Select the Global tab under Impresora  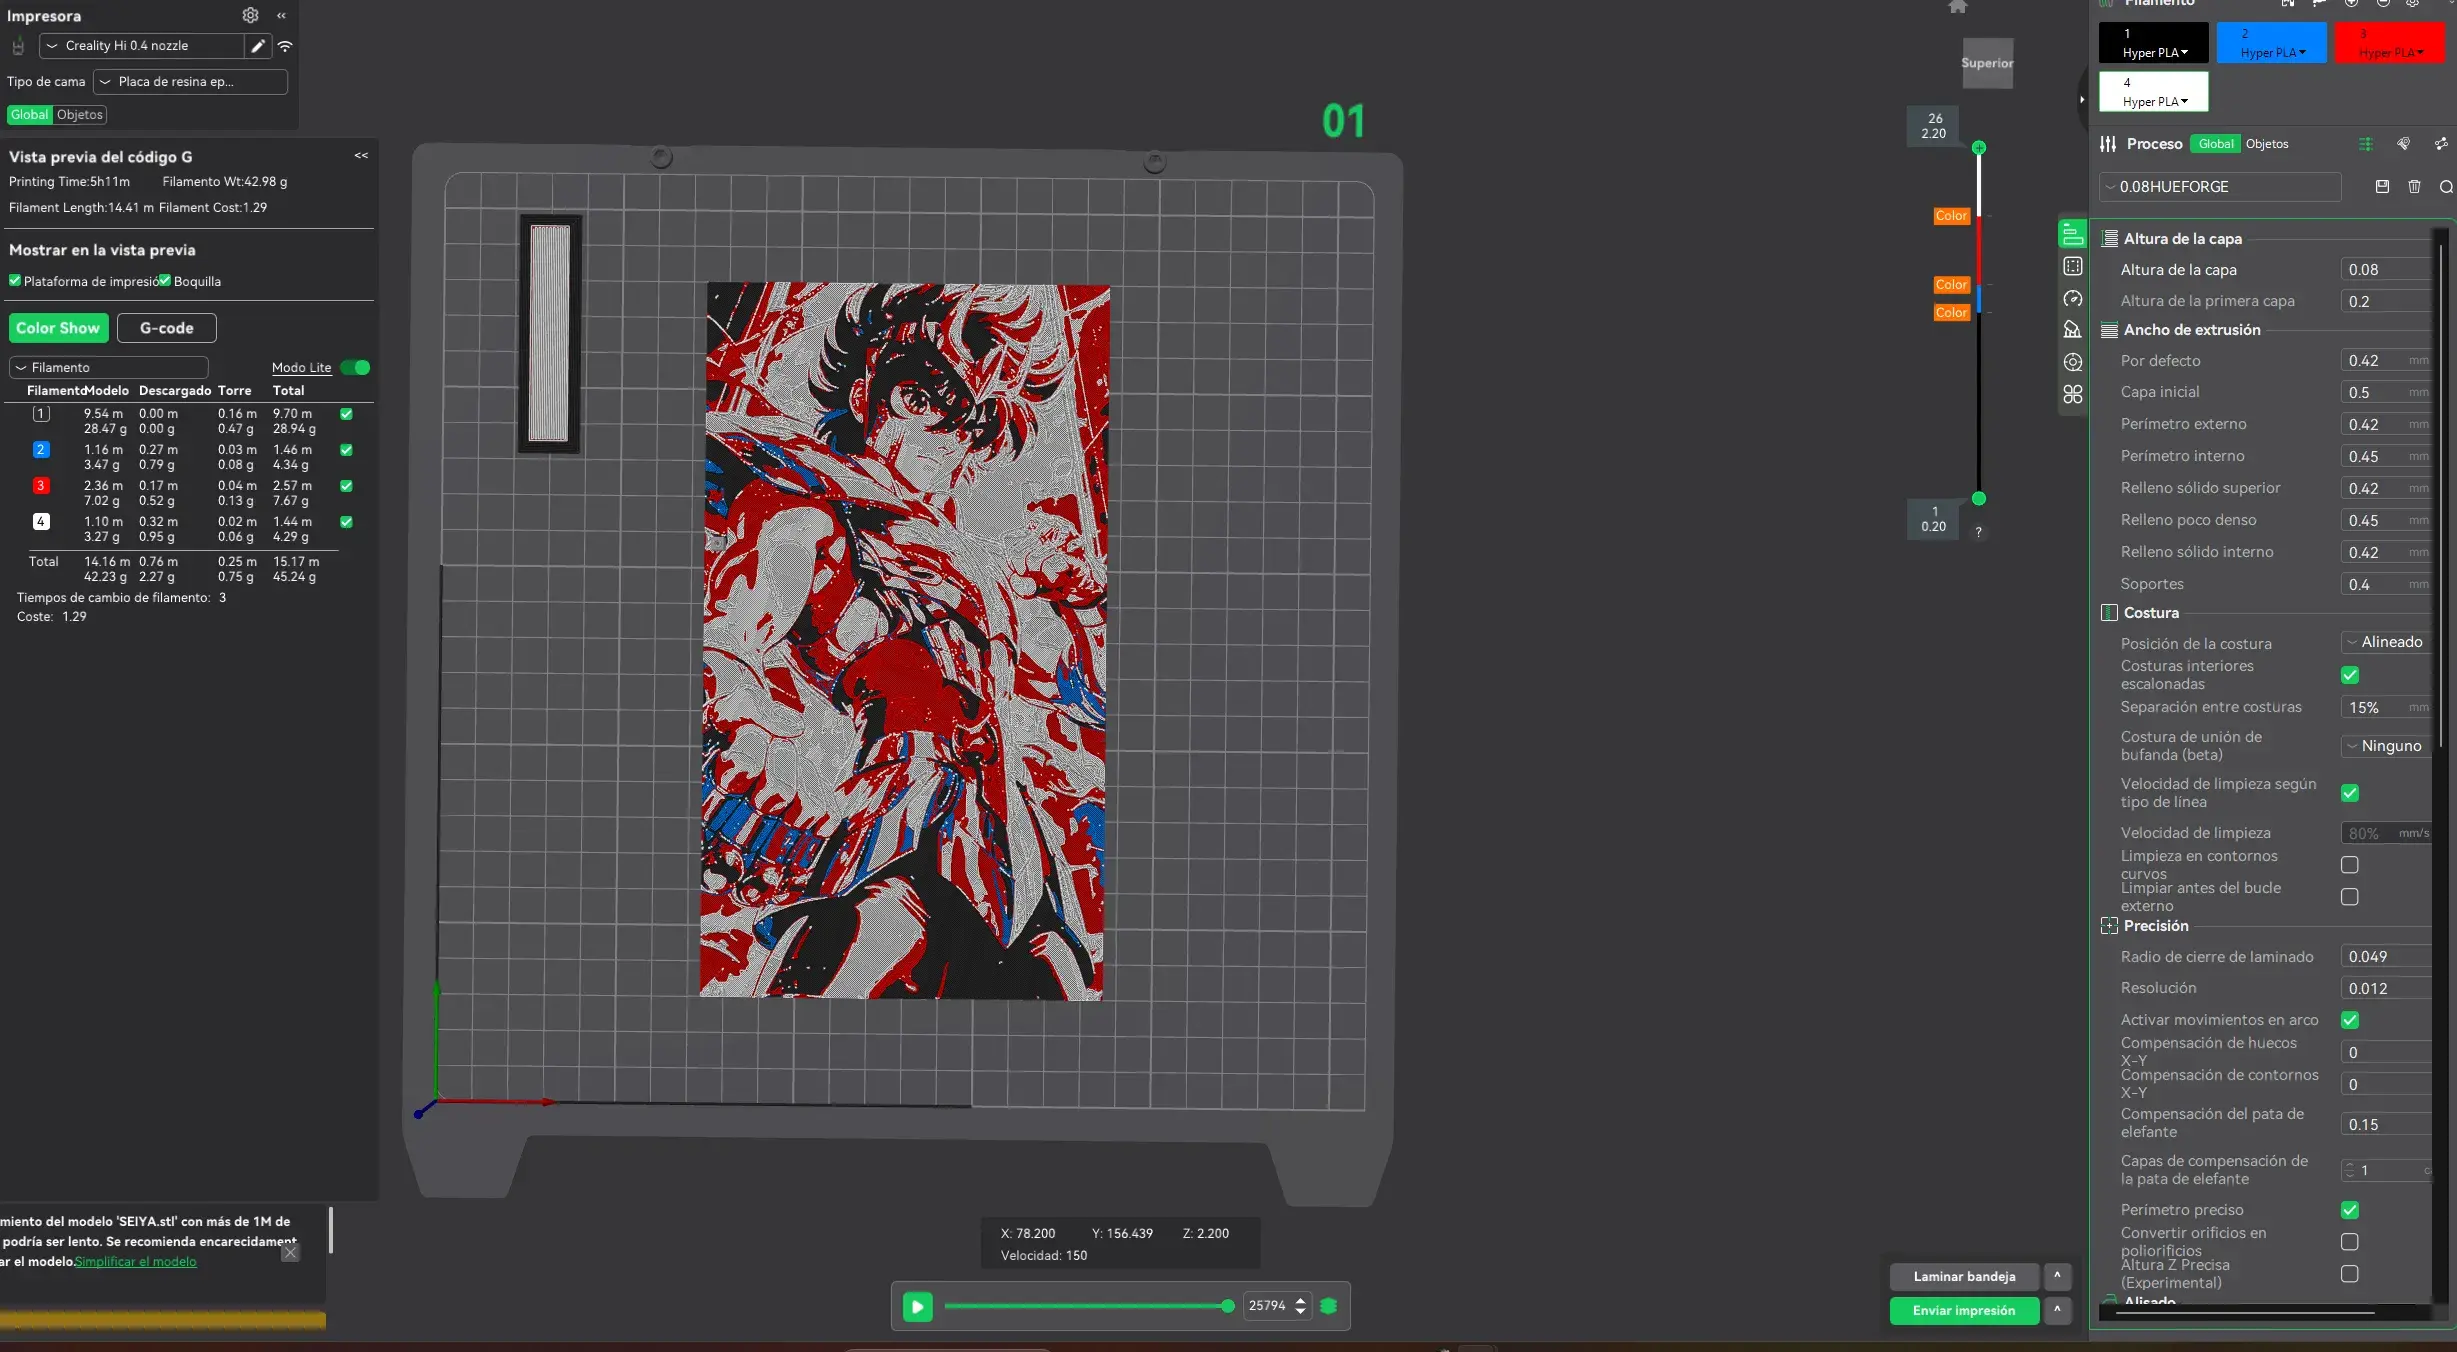[30, 115]
